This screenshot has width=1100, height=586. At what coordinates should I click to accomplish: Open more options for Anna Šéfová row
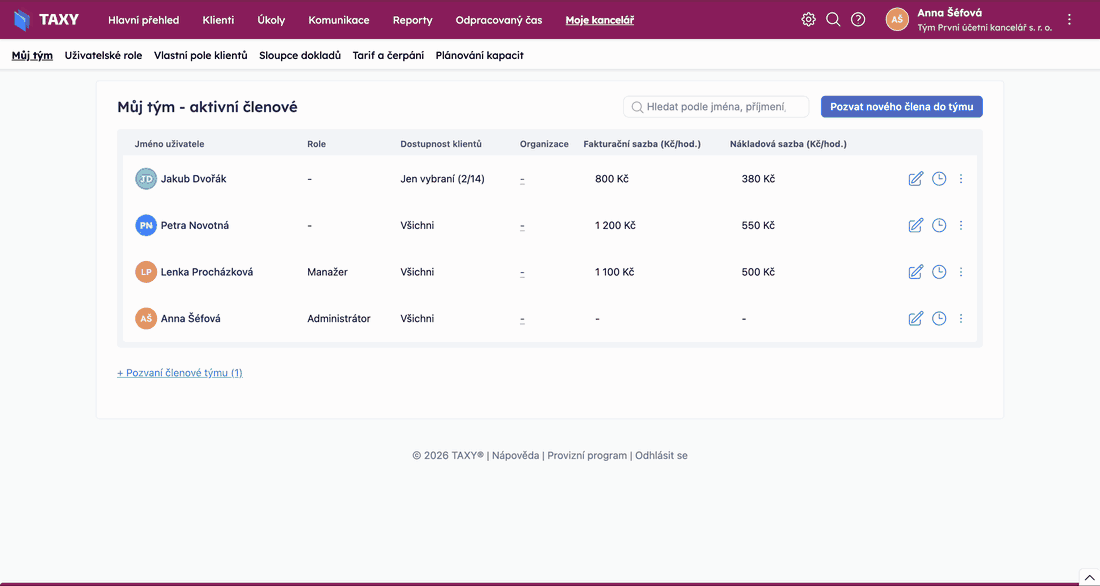(x=961, y=319)
